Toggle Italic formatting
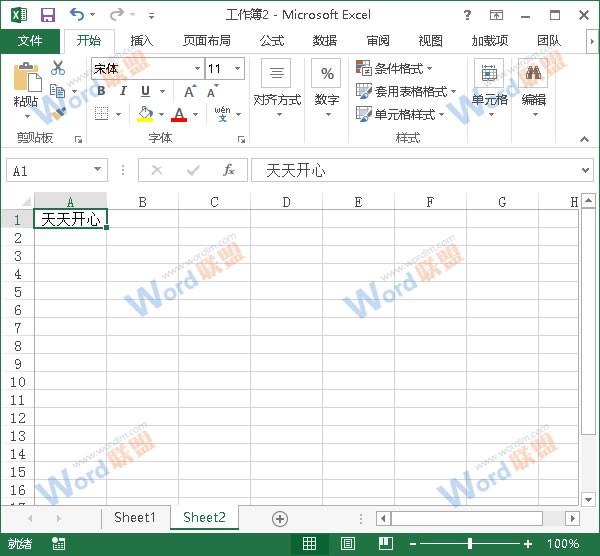600x556 pixels. tap(123, 91)
